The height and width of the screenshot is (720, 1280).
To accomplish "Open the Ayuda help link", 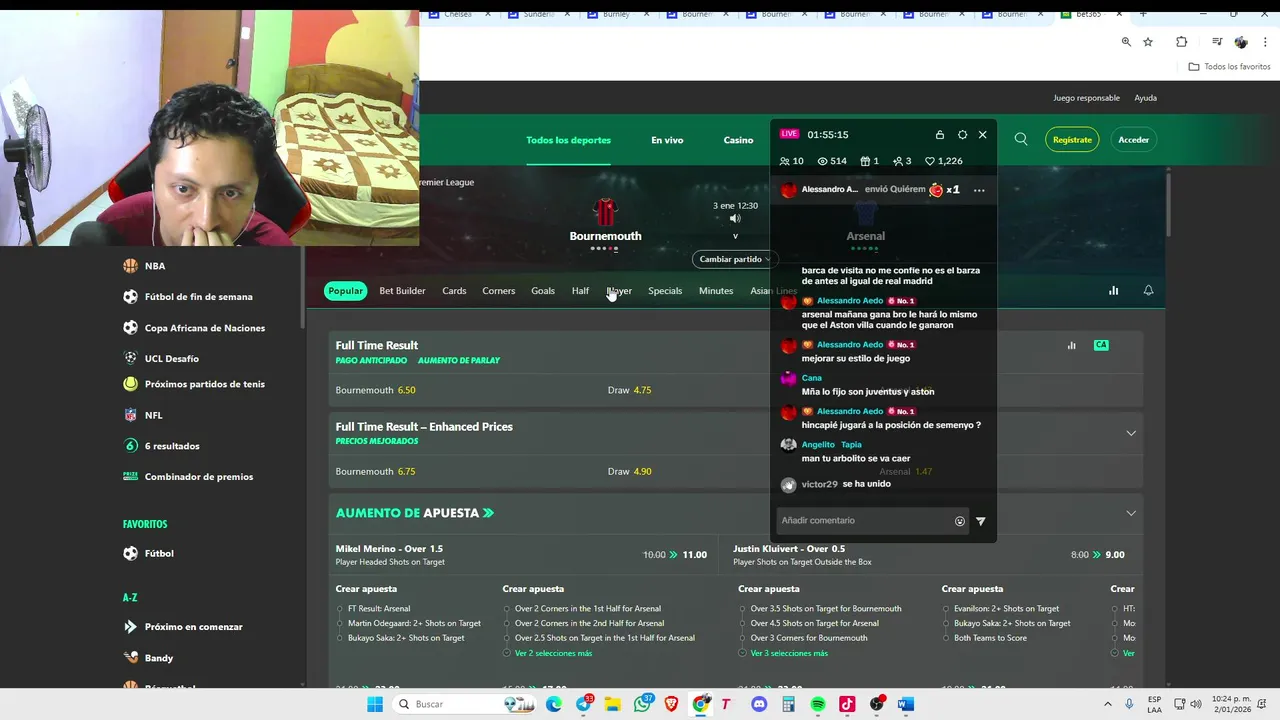I will pos(1145,98).
